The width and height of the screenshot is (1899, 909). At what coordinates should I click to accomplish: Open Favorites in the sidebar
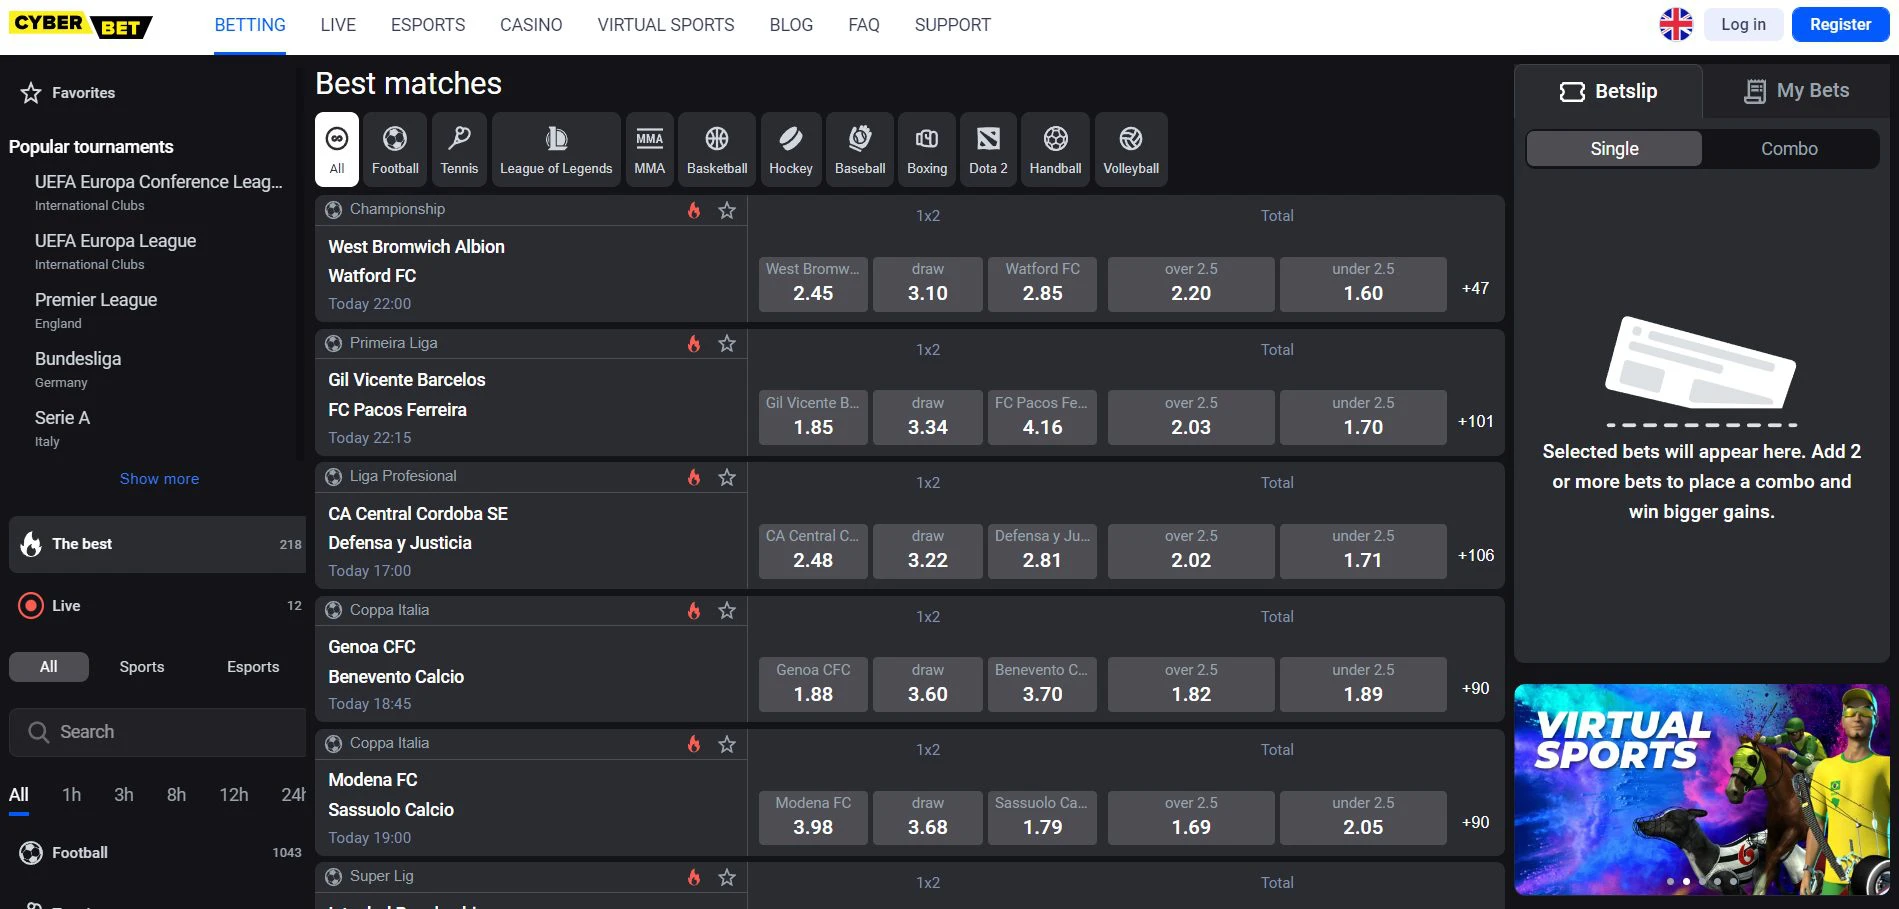[68, 93]
